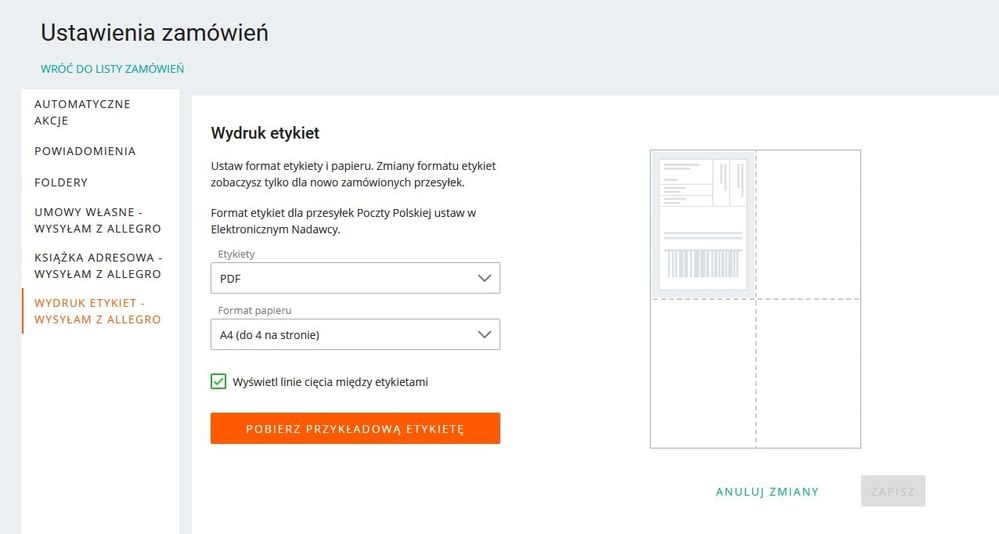Expand the Format papieru chevron arrow

click(485, 334)
